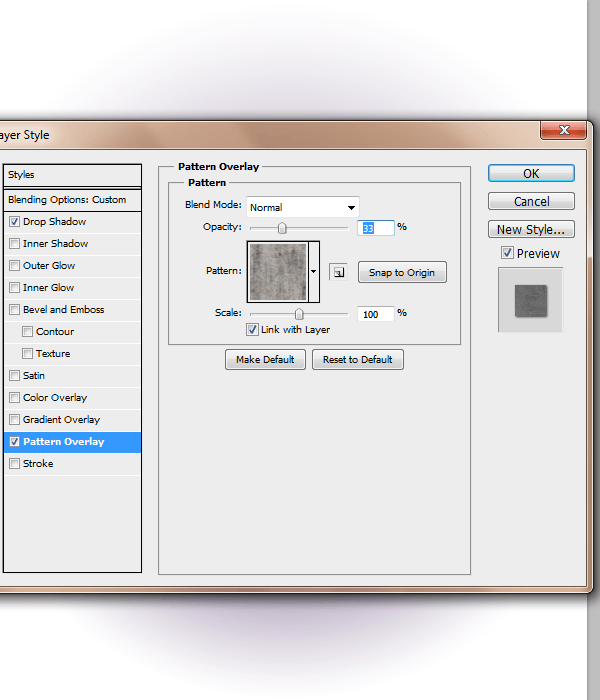Viewport: 600px width, 700px height.
Task: Disable the Drop Shadow checkbox
Action: click(14, 222)
